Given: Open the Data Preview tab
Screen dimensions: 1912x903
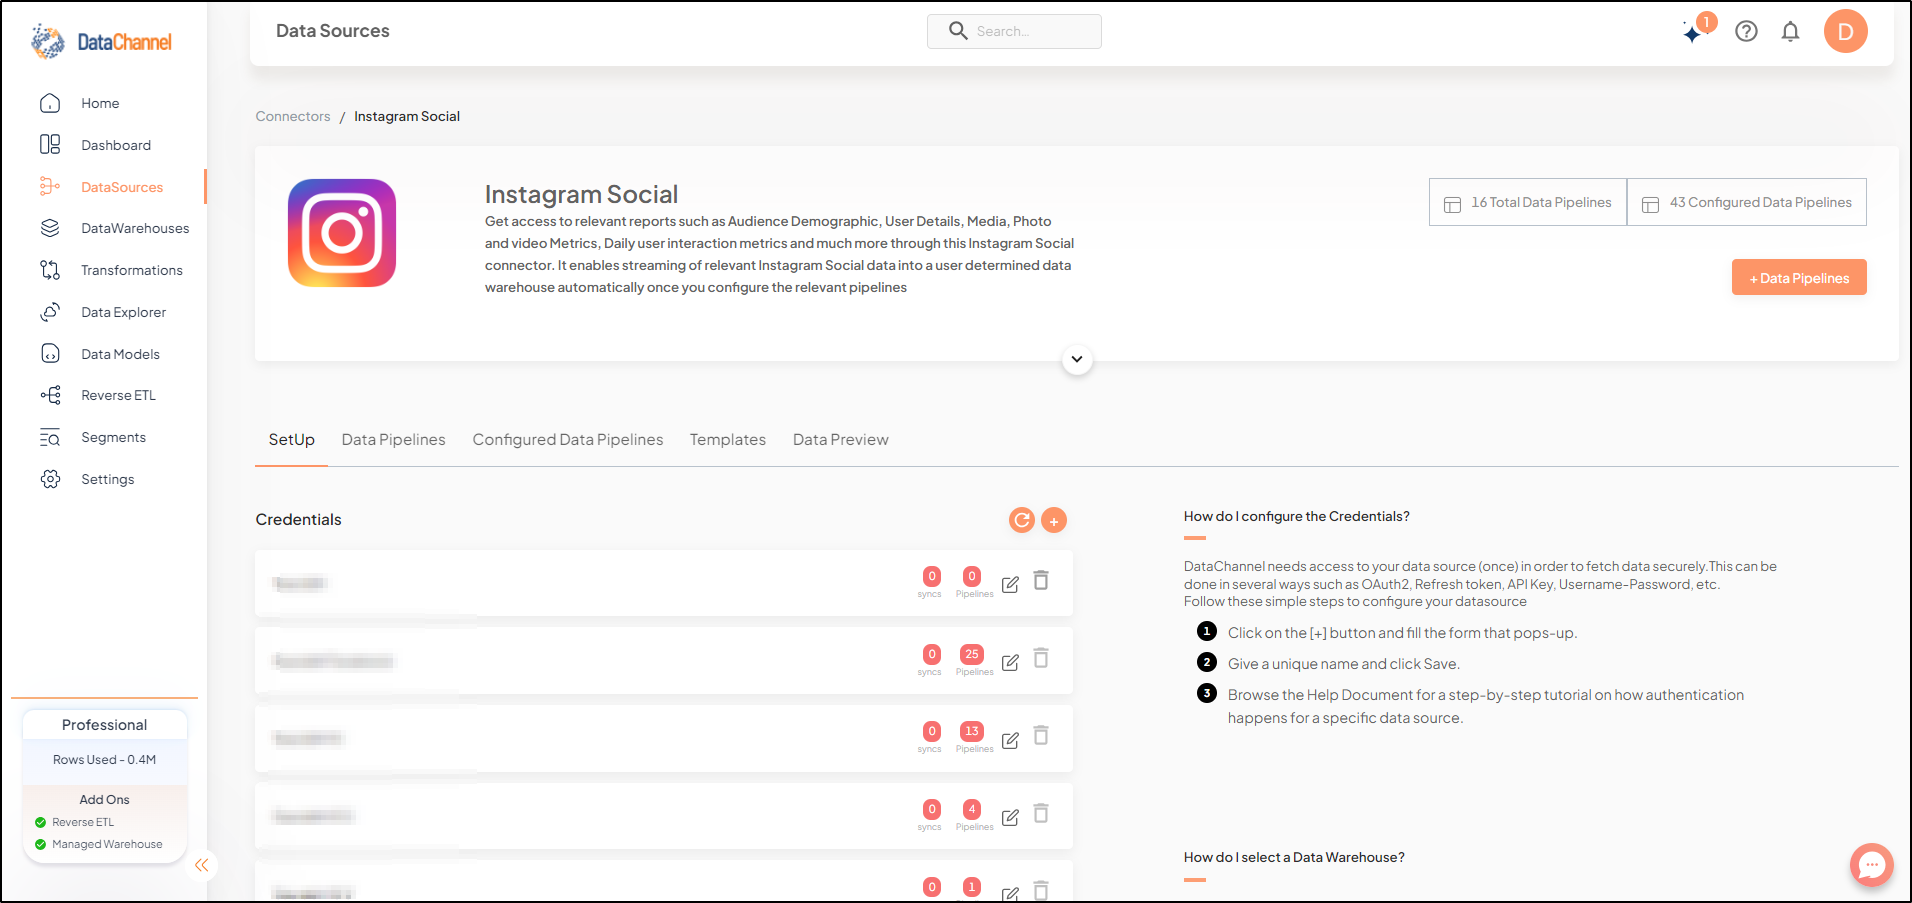Looking at the screenshot, I should coord(841,440).
